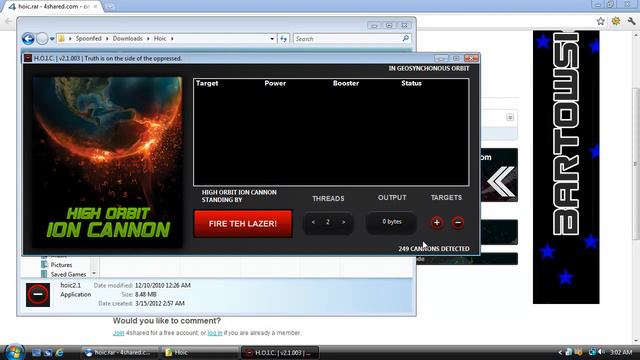Select Spoonfed in the Explorer breadcrumb
The width and height of the screenshot is (640, 360).
click(x=89, y=38)
